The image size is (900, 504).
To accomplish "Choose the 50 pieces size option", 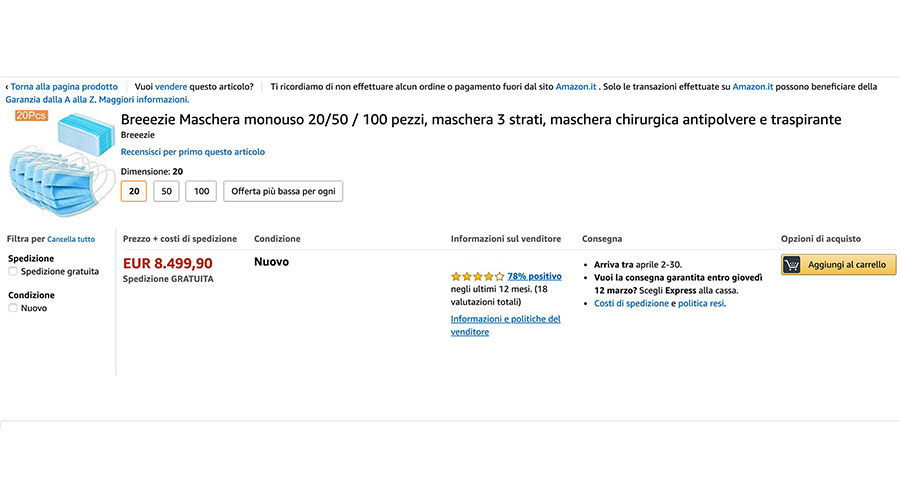I will pos(166,191).
